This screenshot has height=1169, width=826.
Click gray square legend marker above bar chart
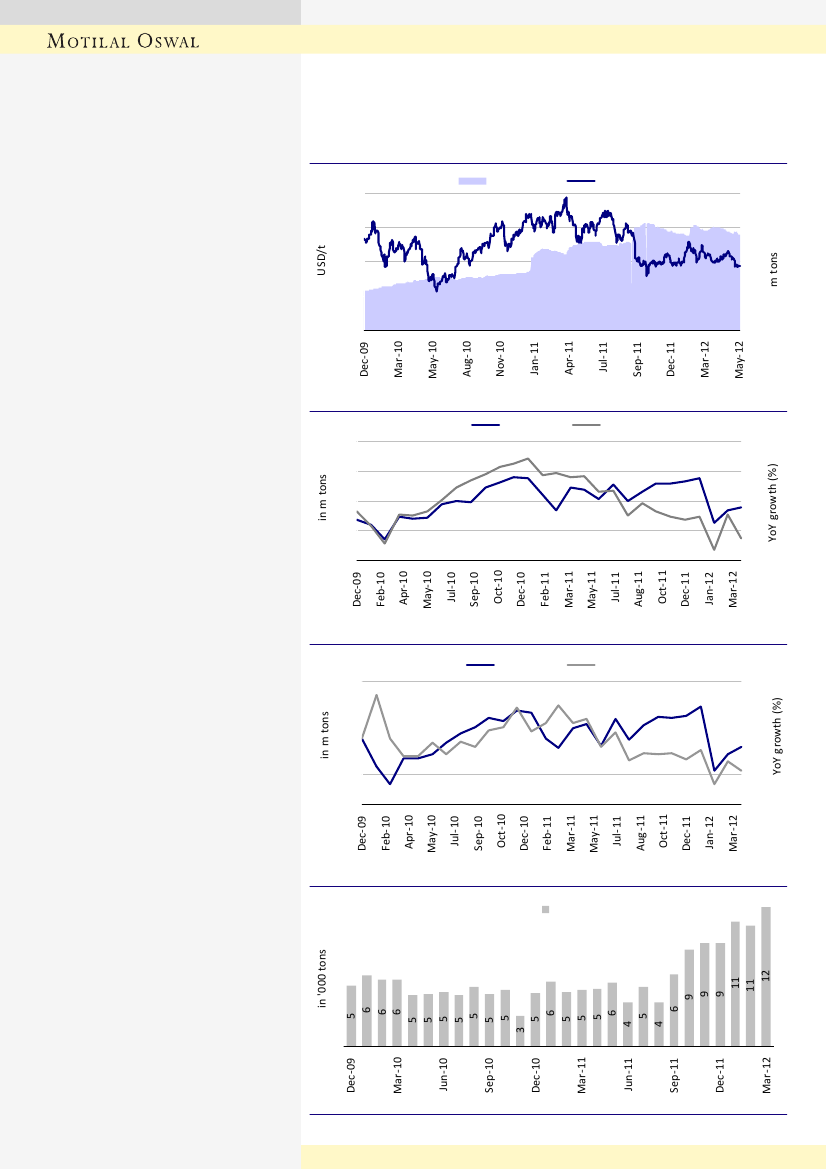(x=546, y=909)
